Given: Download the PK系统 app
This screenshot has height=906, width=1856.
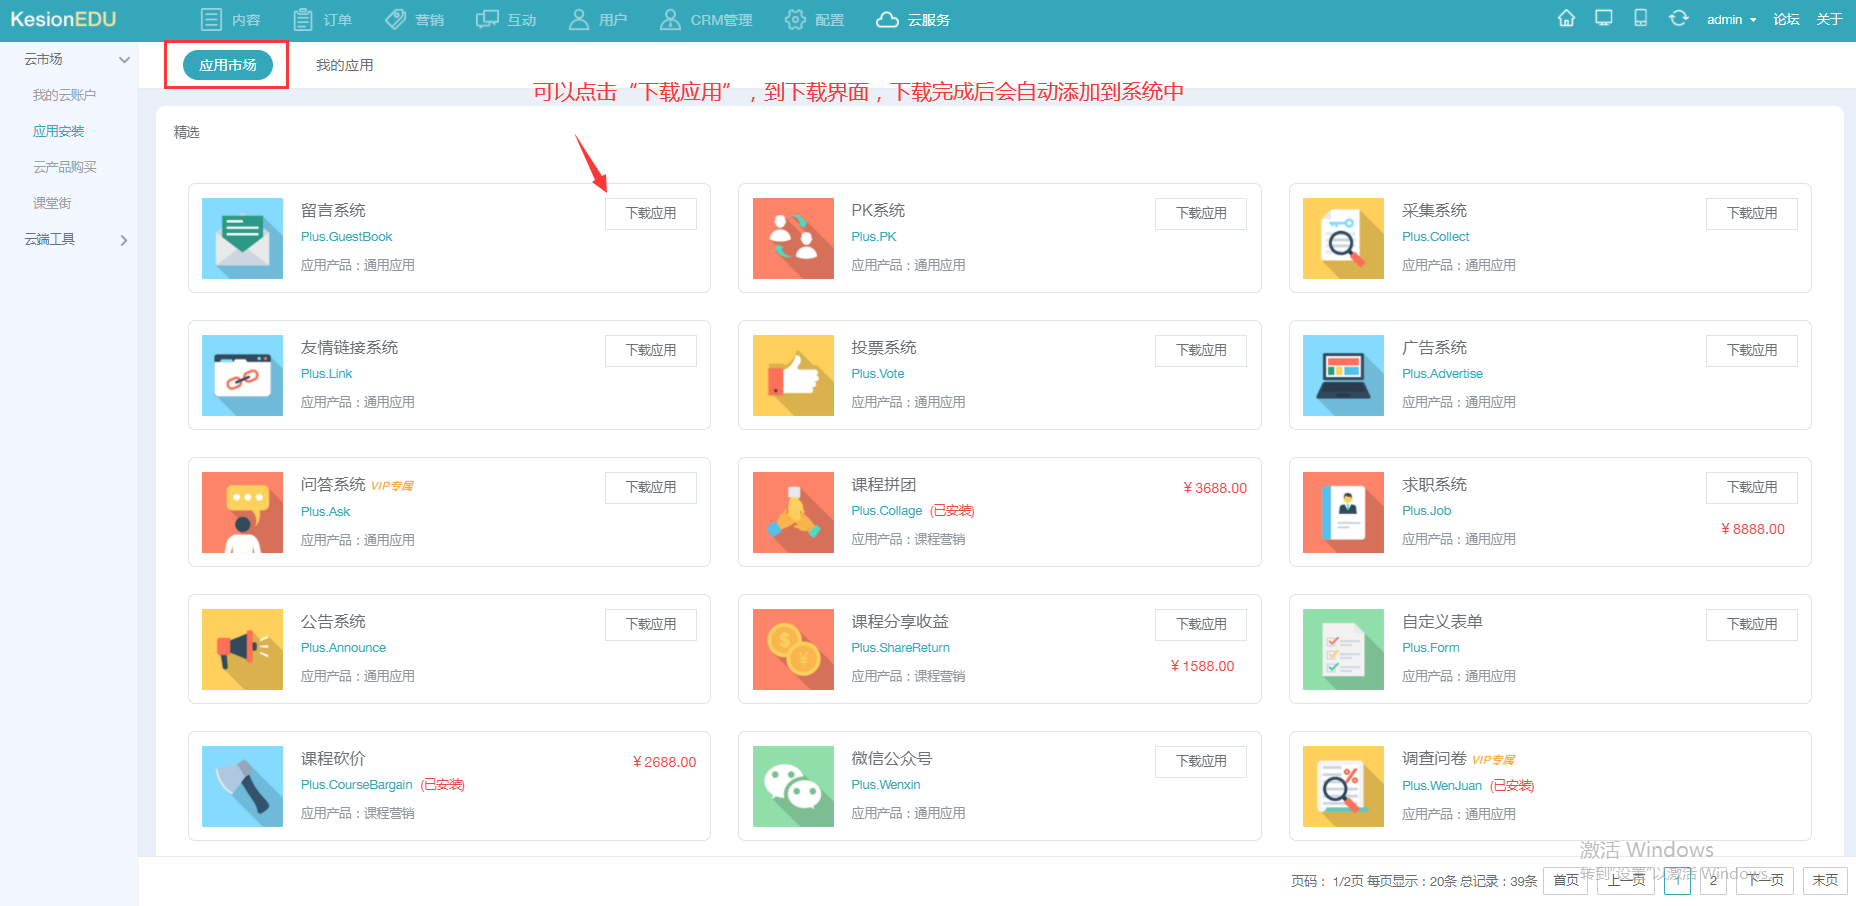Looking at the screenshot, I should click(x=1201, y=213).
